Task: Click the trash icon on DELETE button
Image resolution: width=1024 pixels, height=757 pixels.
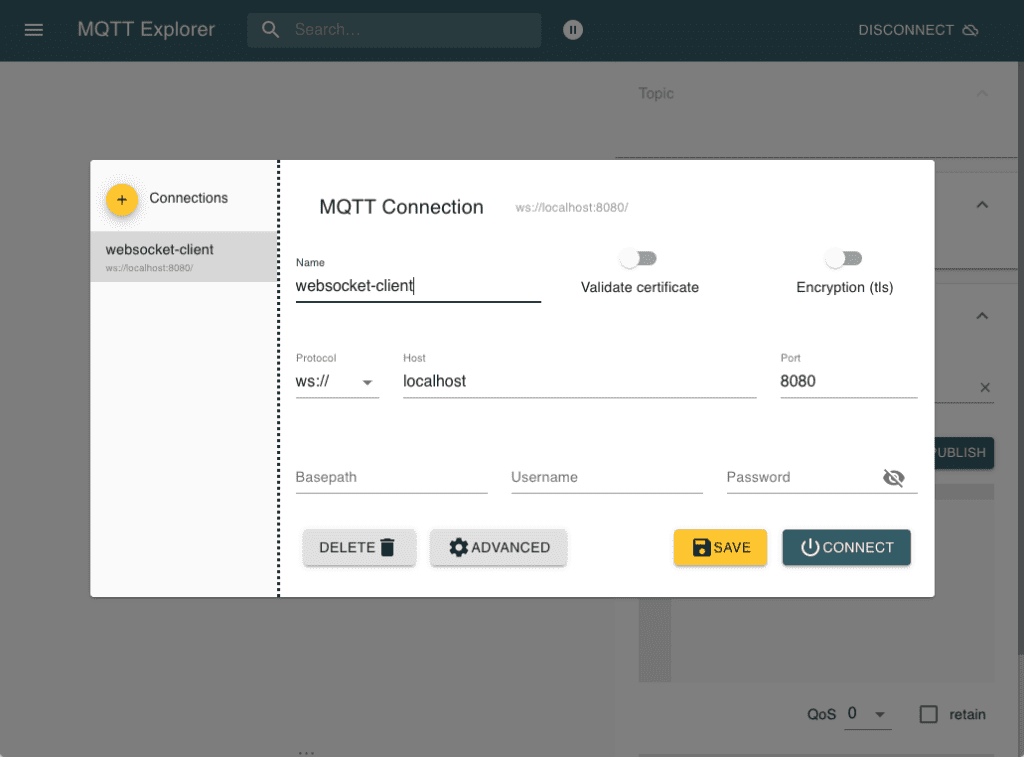Action: point(386,547)
